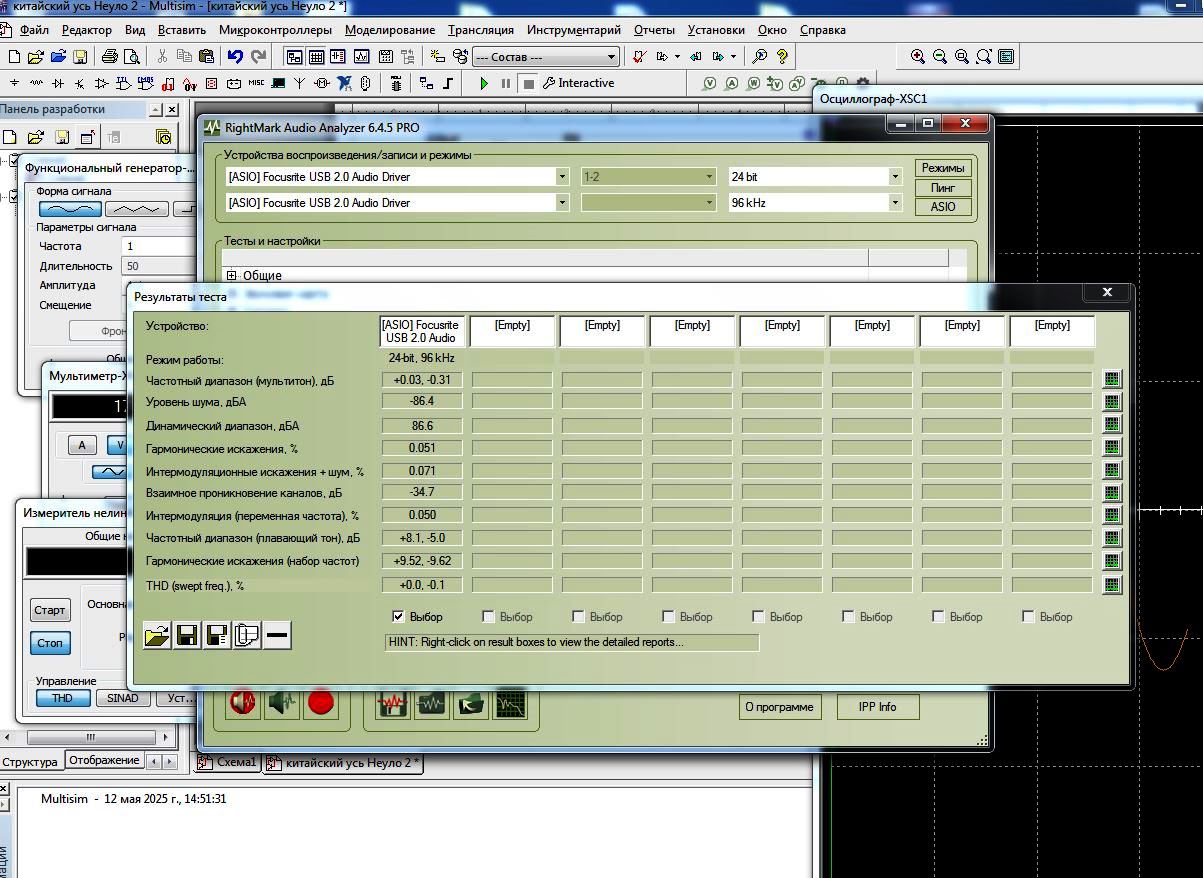Image resolution: width=1203 pixels, height=878 pixels.
Task: Click Multisim Save floppy toolbar icon
Action: [81, 57]
